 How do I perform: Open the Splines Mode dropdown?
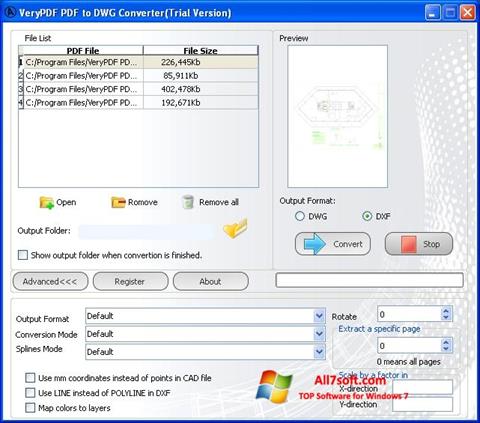pyautogui.click(x=319, y=352)
